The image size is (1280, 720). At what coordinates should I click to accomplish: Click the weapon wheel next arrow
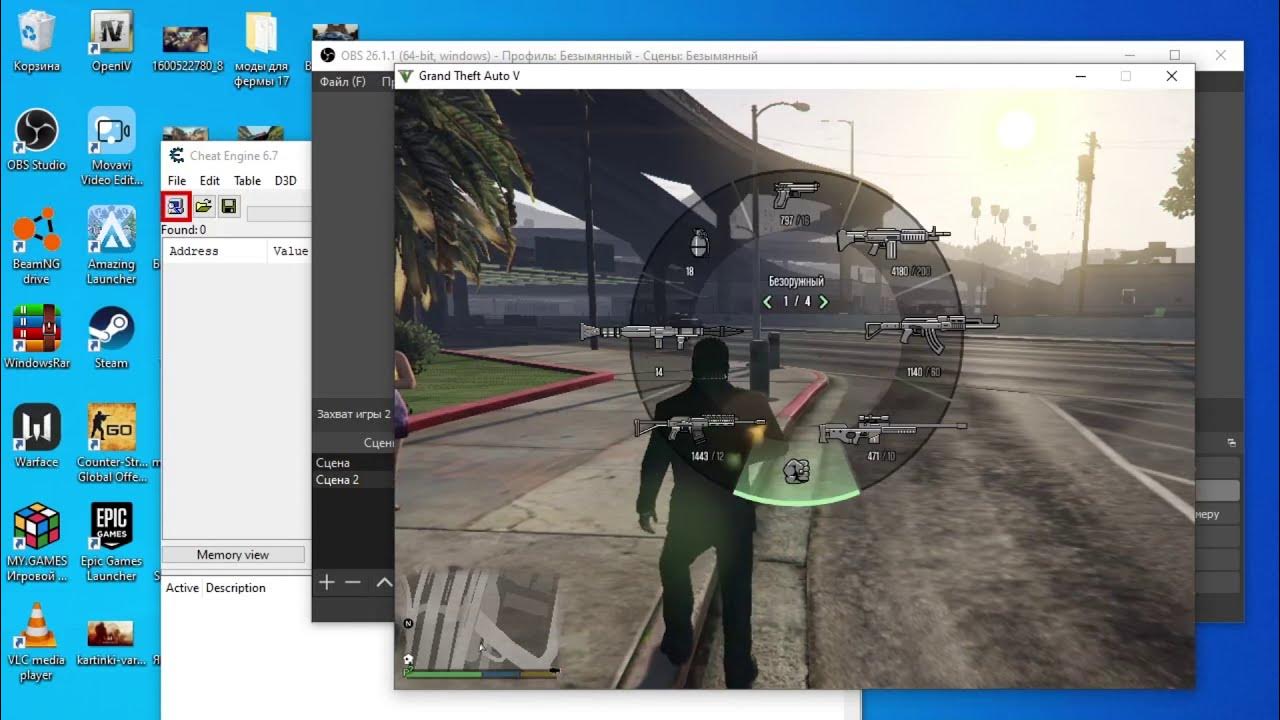pos(824,301)
